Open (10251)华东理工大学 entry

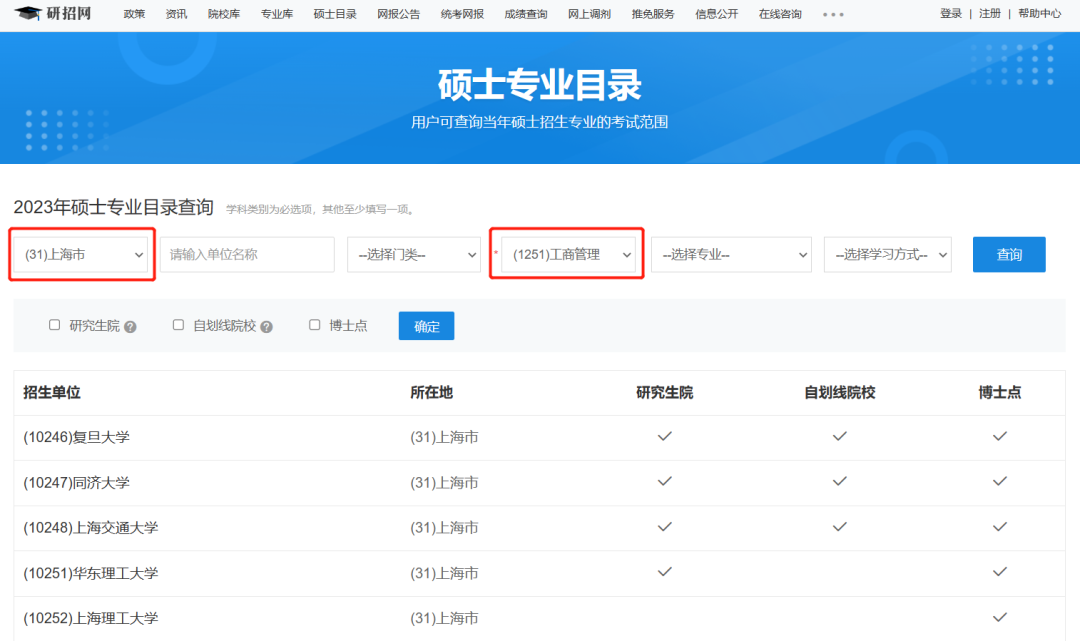point(91,574)
